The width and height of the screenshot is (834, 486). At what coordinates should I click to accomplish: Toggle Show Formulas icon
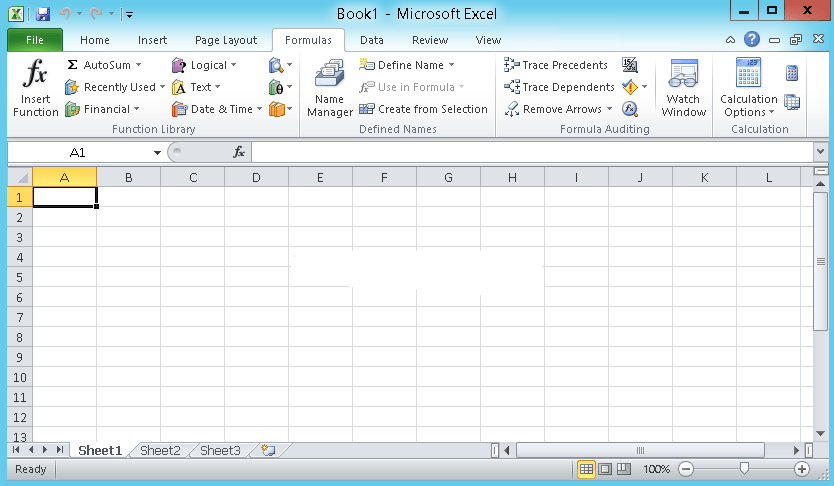coord(630,65)
